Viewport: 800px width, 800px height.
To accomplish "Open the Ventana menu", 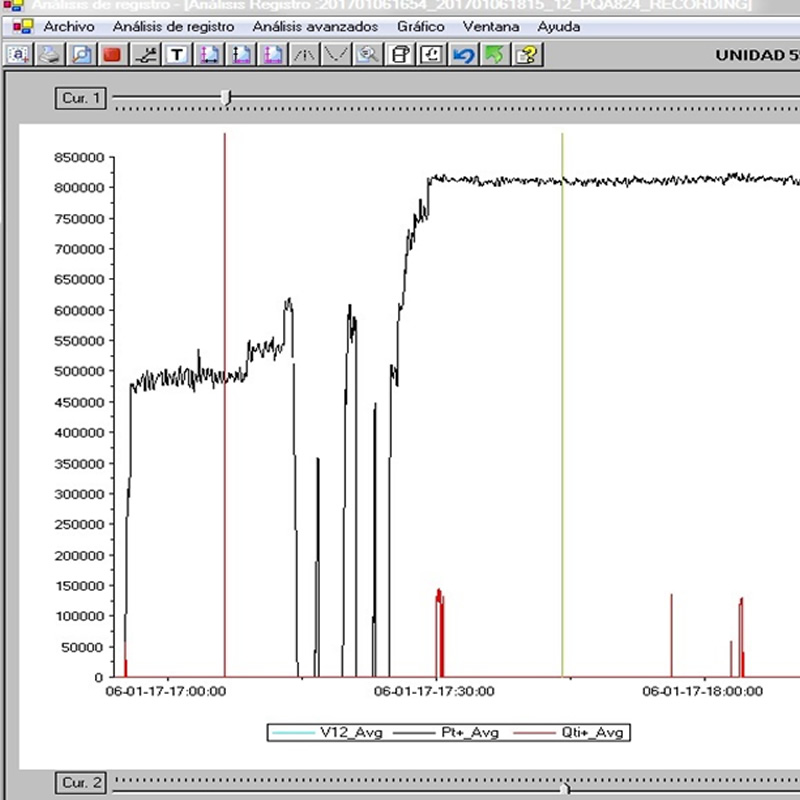I will coord(491,27).
